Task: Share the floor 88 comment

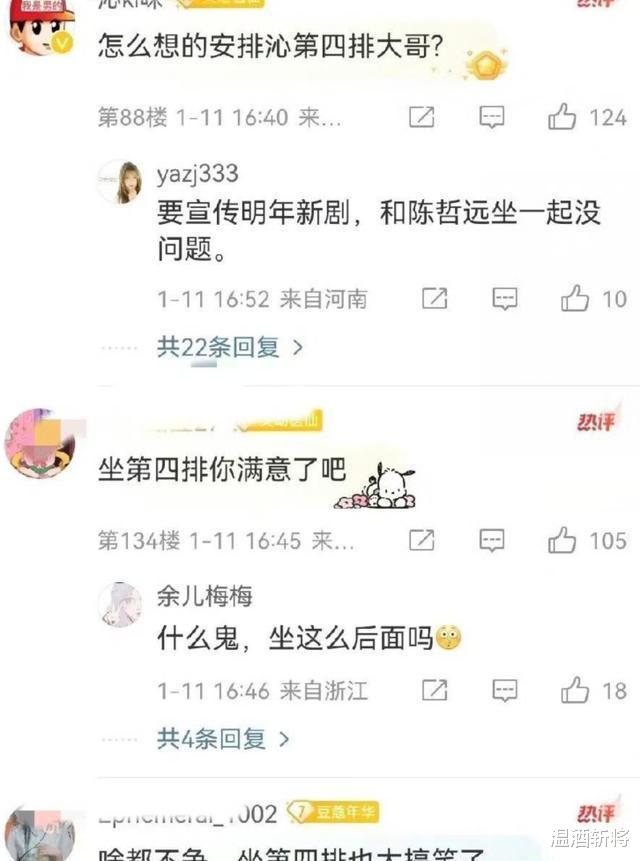Action: (x=422, y=117)
